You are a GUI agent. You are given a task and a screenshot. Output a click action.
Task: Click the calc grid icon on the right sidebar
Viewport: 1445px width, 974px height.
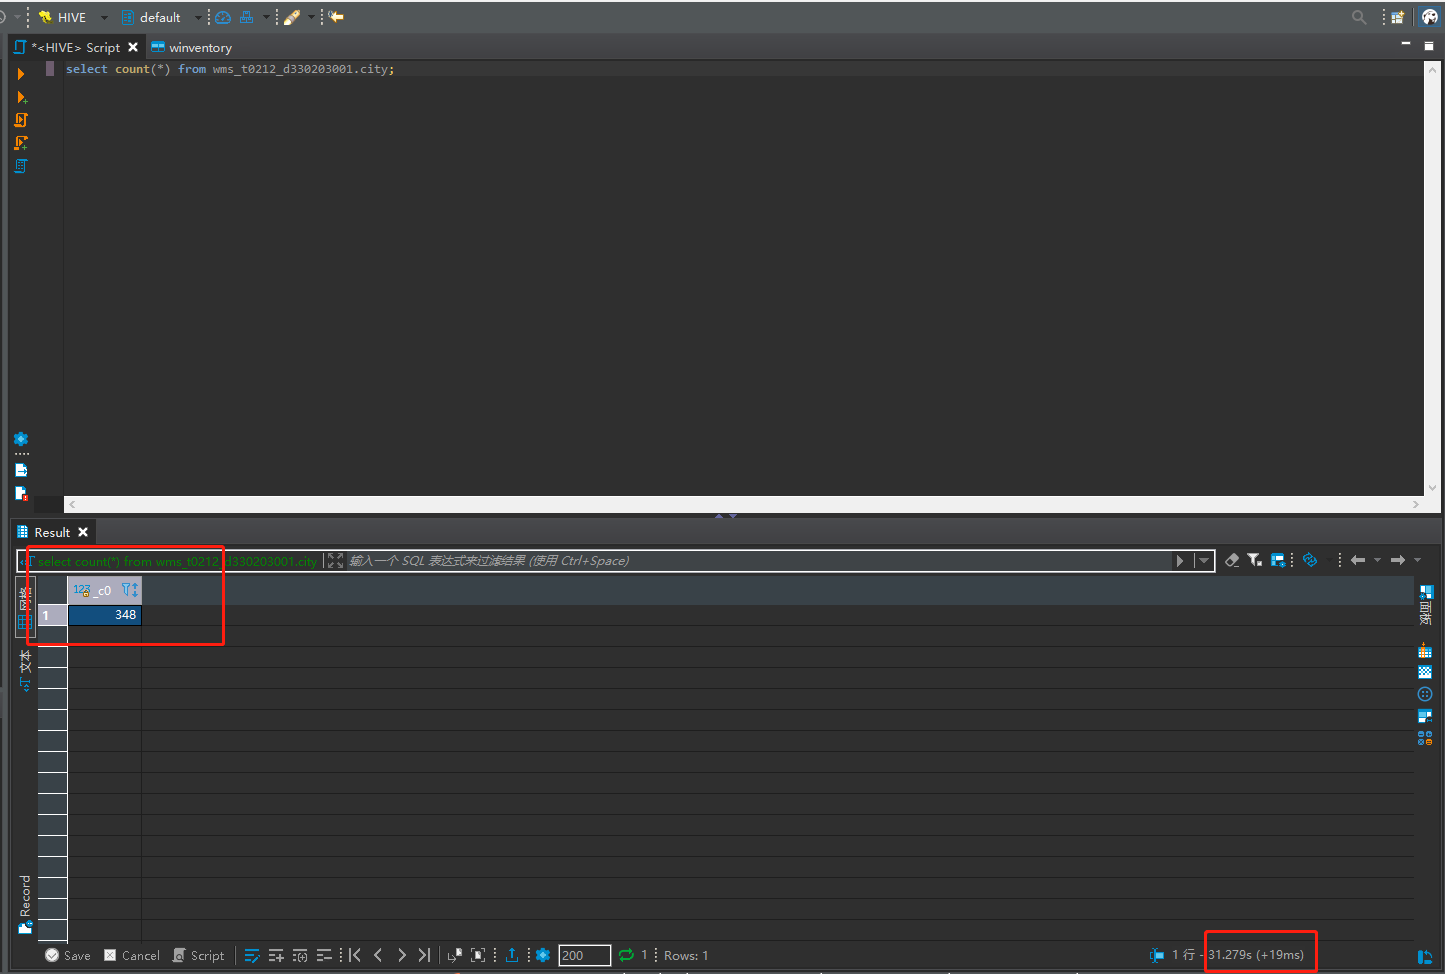click(1425, 651)
